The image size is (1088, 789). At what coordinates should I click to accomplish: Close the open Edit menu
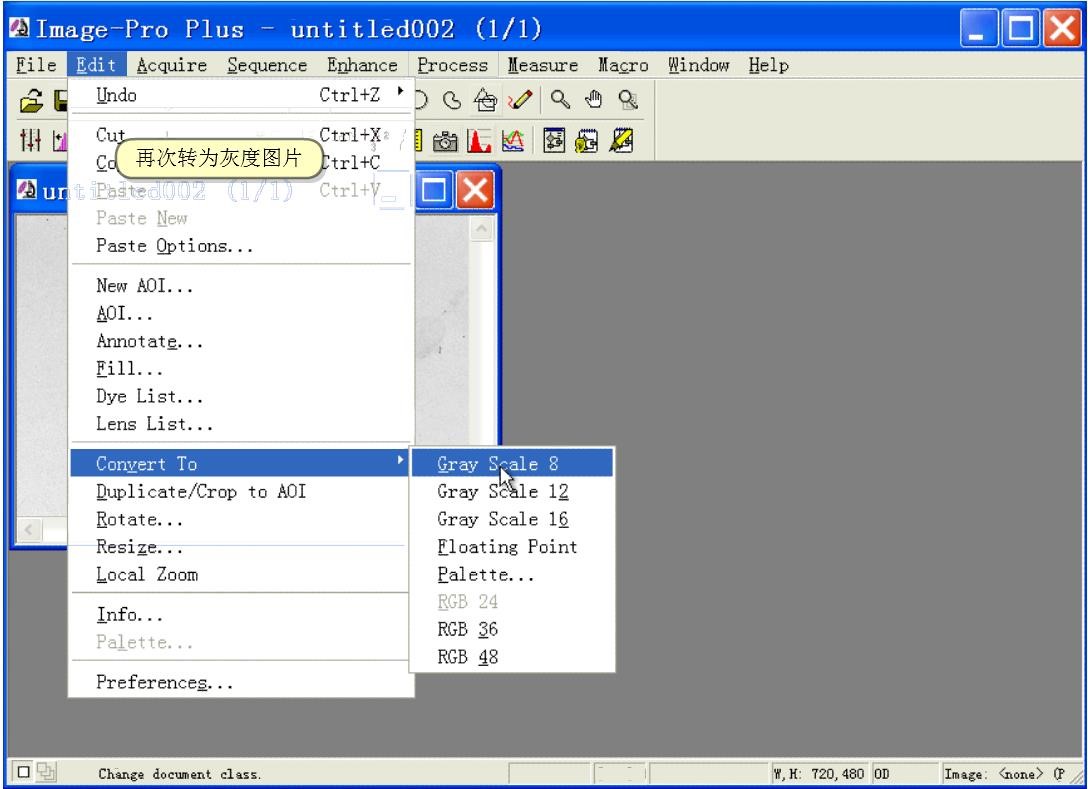click(96, 65)
